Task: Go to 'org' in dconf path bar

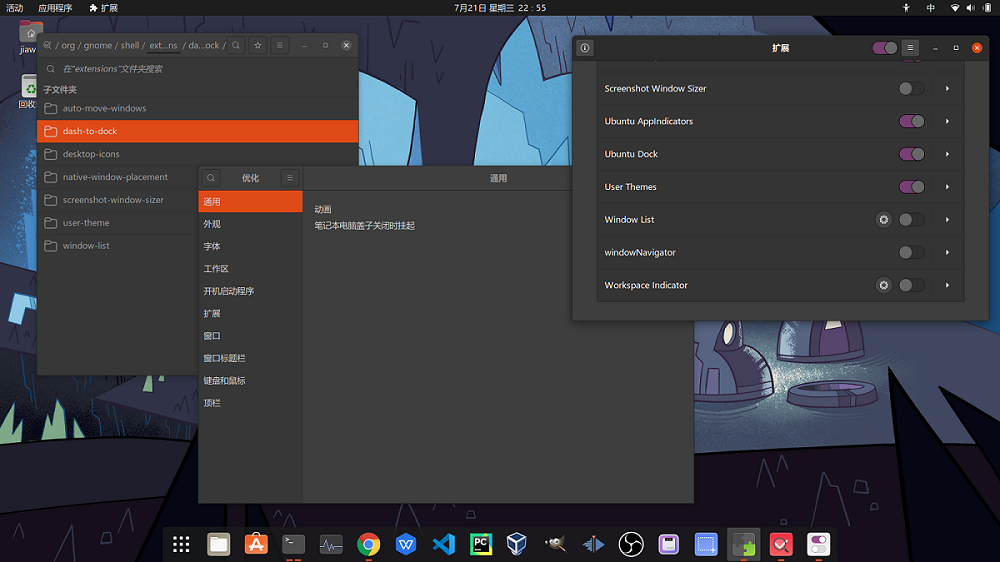Action: pyautogui.click(x=68, y=45)
